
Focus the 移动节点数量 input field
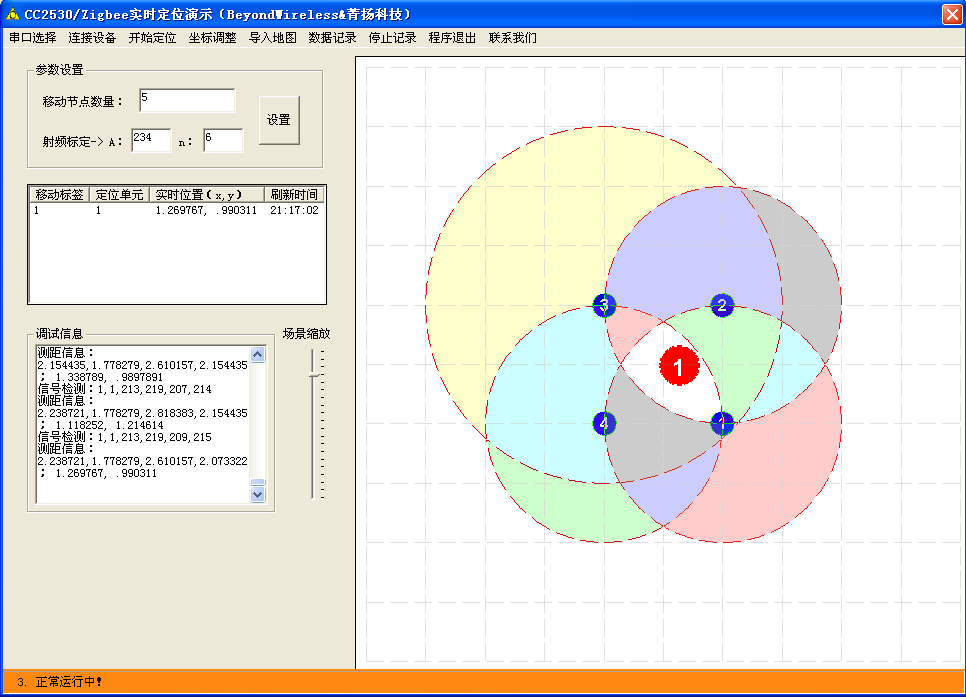(x=187, y=100)
